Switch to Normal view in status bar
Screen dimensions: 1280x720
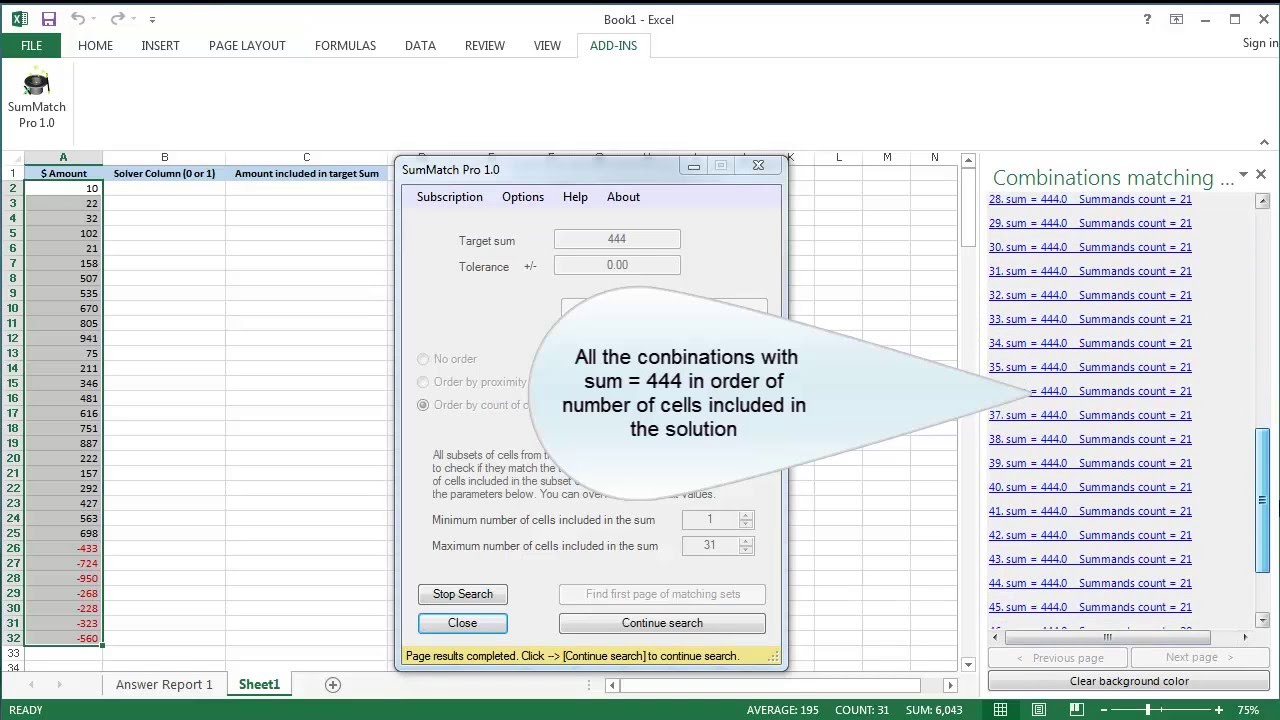tap(1000, 710)
